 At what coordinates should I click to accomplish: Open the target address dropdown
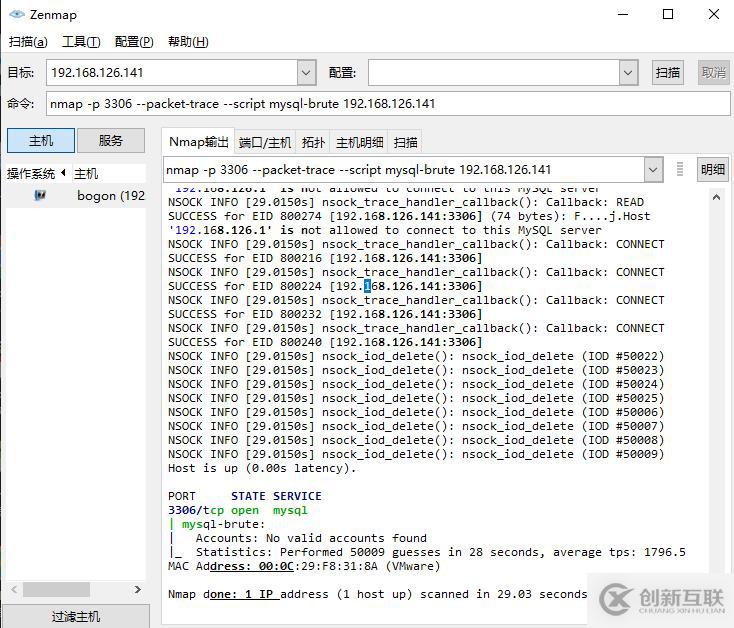pyautogui.click(x=306, y=72)
